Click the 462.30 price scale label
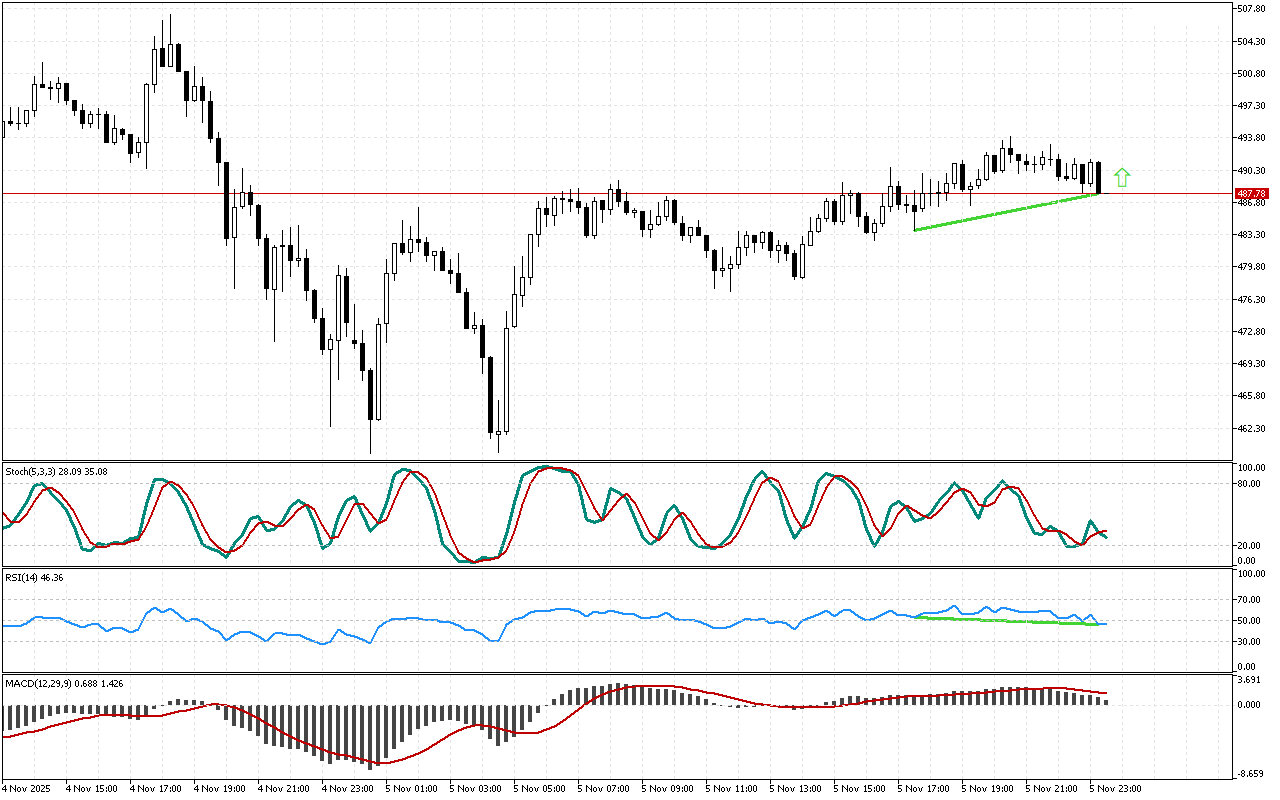 pos(1251,428)
